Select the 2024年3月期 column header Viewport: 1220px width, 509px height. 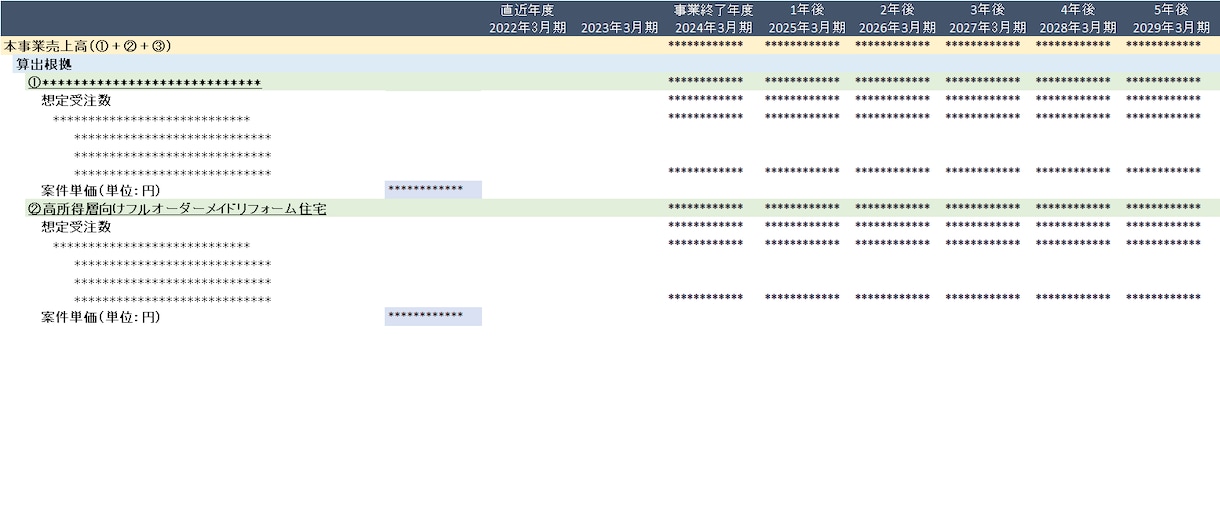coord(713,27)
